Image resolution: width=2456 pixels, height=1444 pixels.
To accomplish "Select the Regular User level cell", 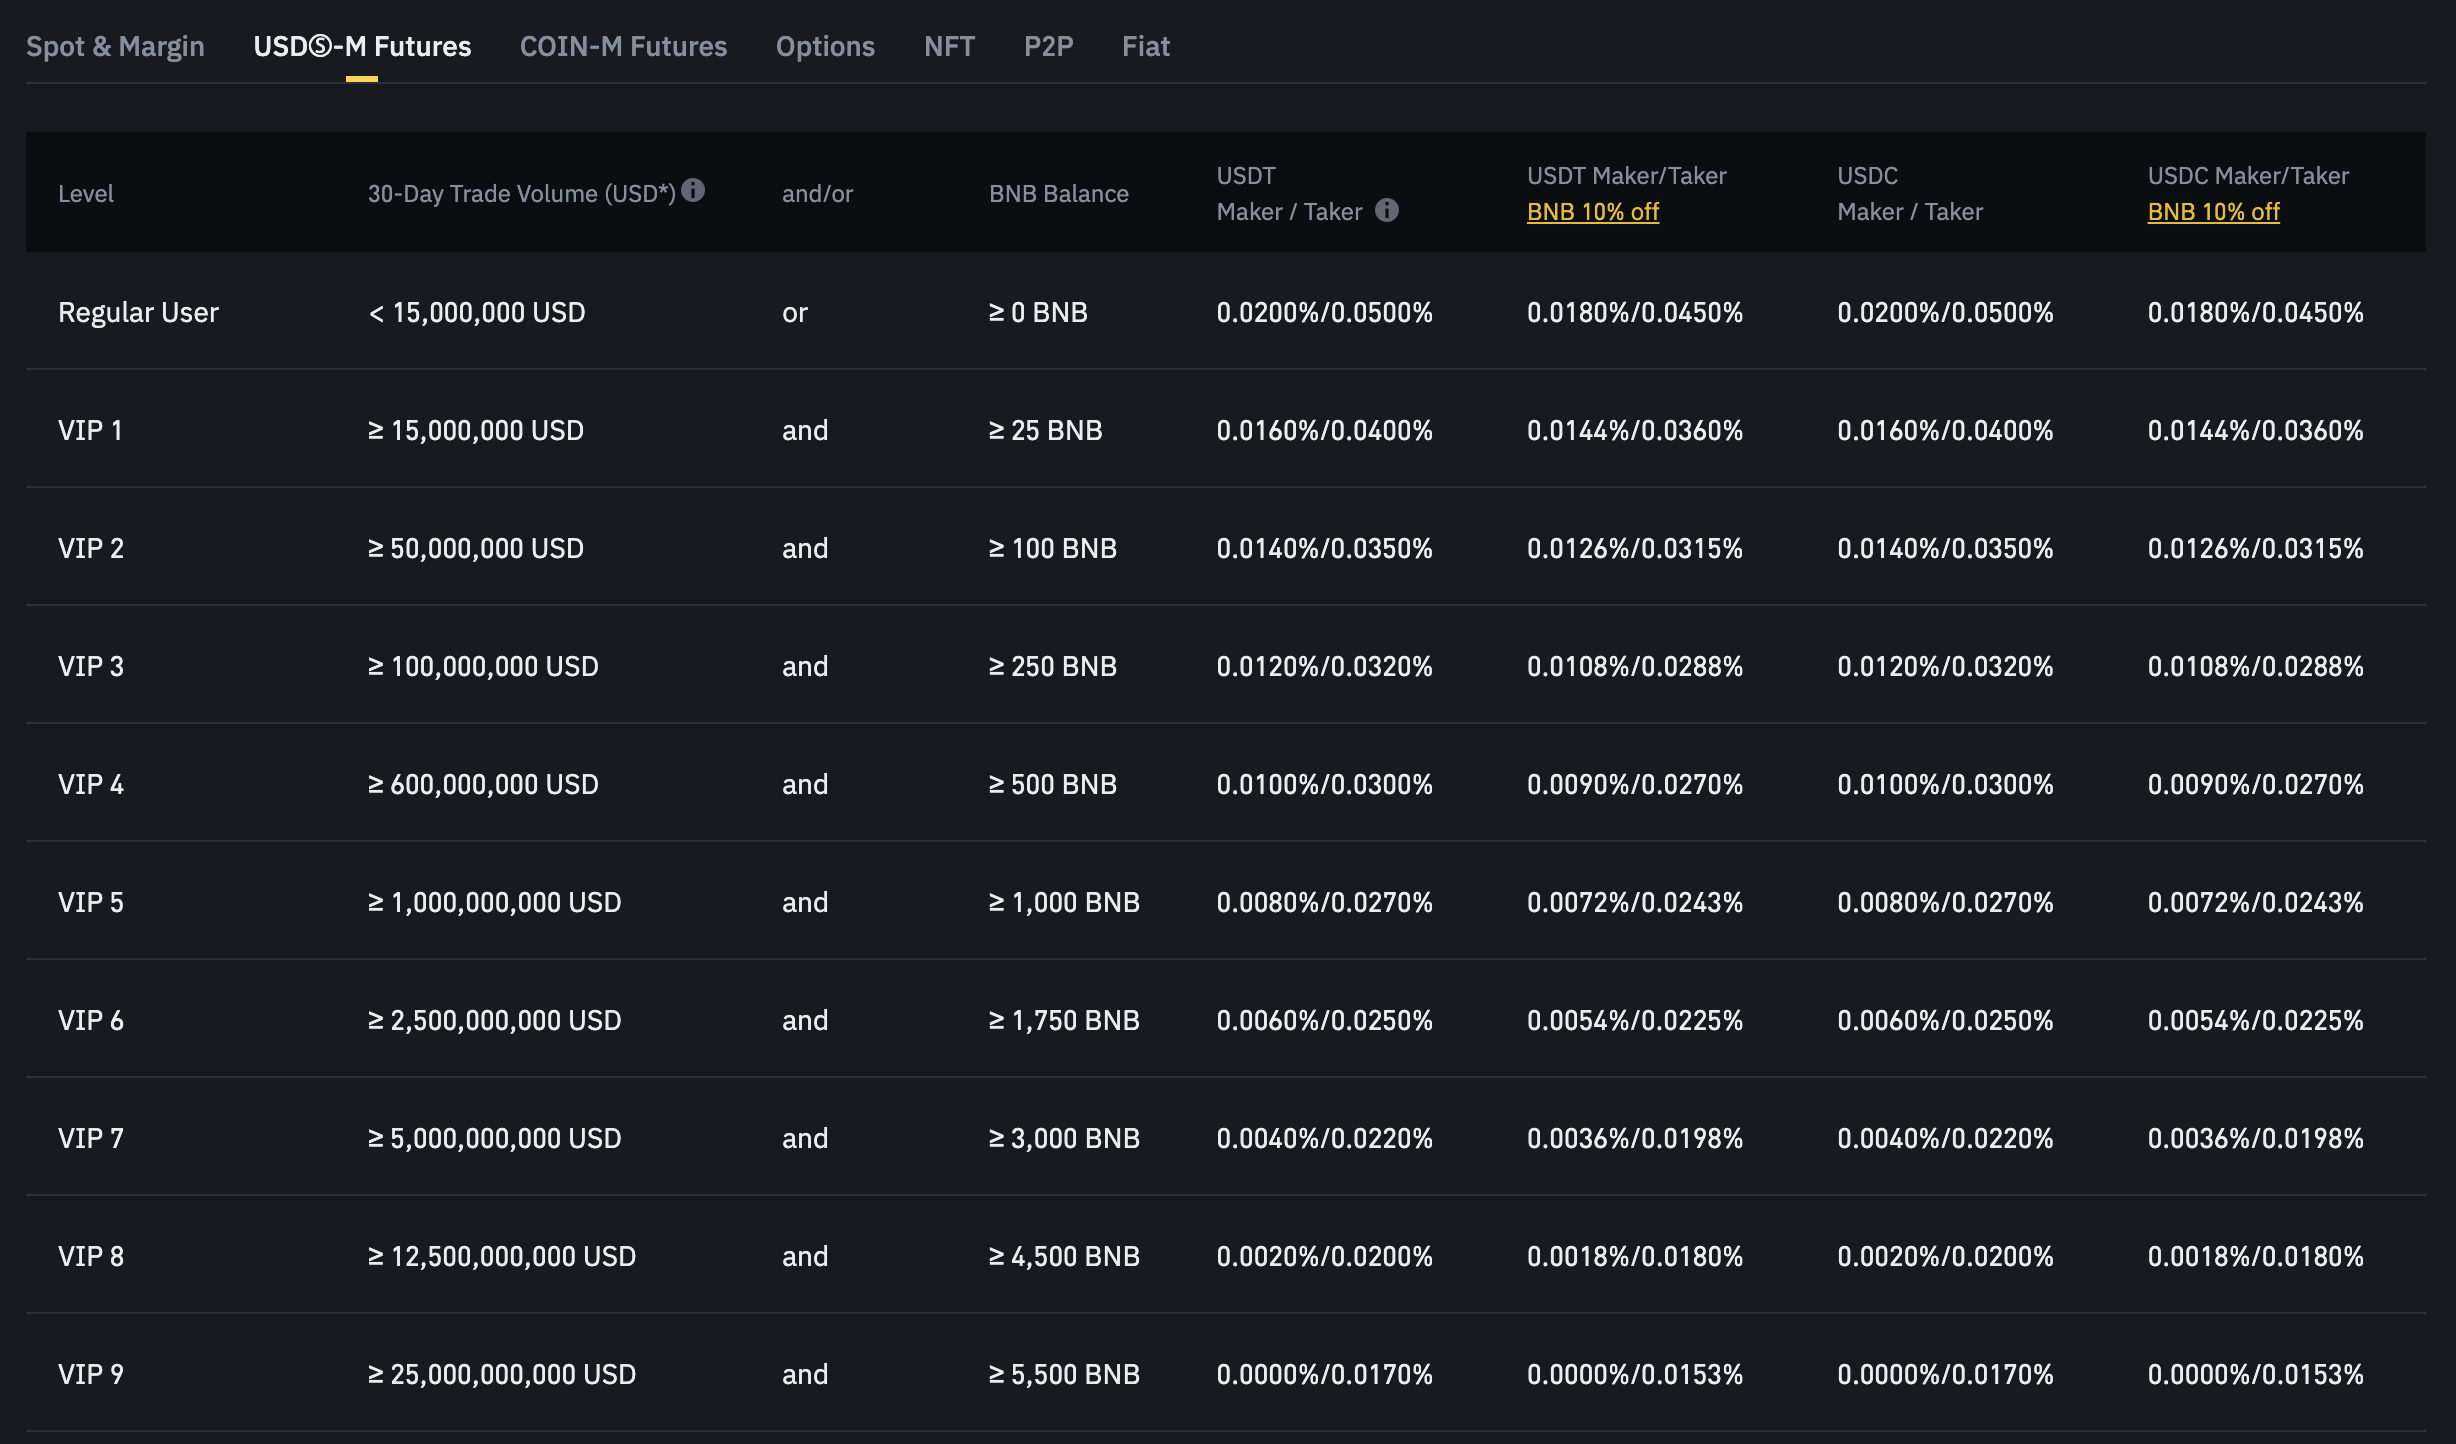I will point(138,312).
